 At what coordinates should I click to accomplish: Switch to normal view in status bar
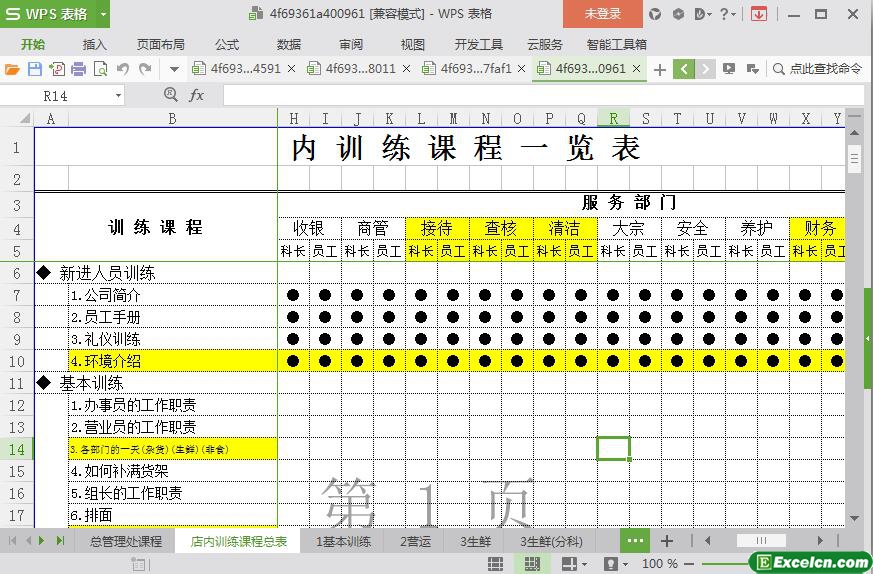click(x=495, y=565)
